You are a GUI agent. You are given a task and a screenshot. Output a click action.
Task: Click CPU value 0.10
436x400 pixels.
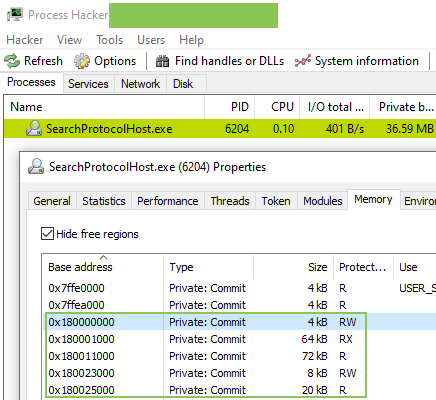tap(283, 129)
